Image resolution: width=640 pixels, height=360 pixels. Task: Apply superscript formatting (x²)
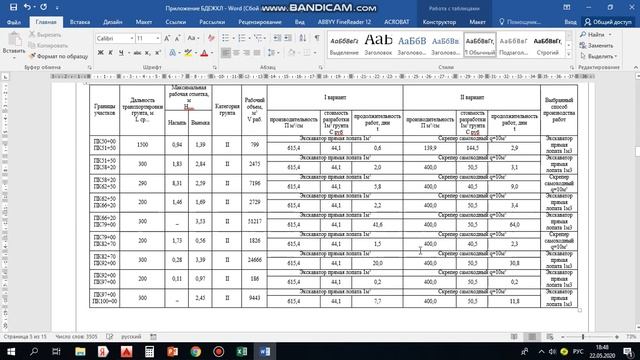point(158,53)
